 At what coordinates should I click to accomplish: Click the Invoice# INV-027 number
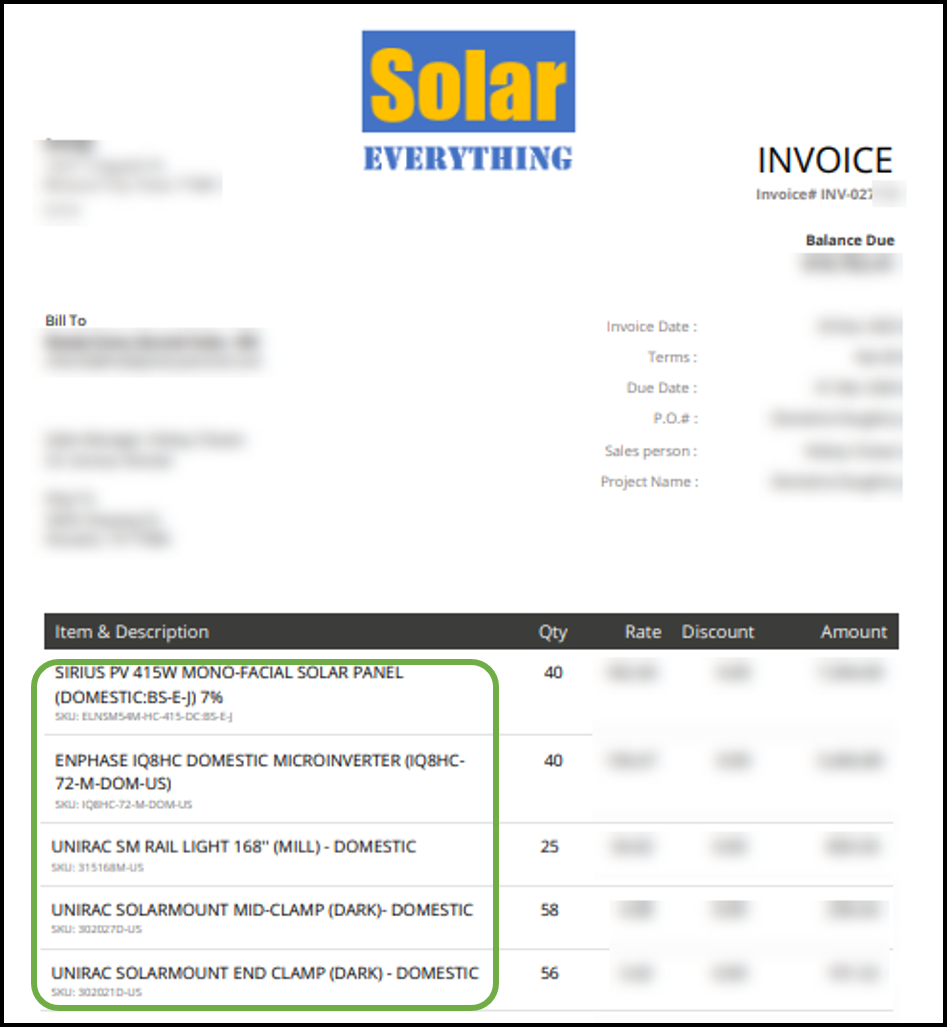814,195
